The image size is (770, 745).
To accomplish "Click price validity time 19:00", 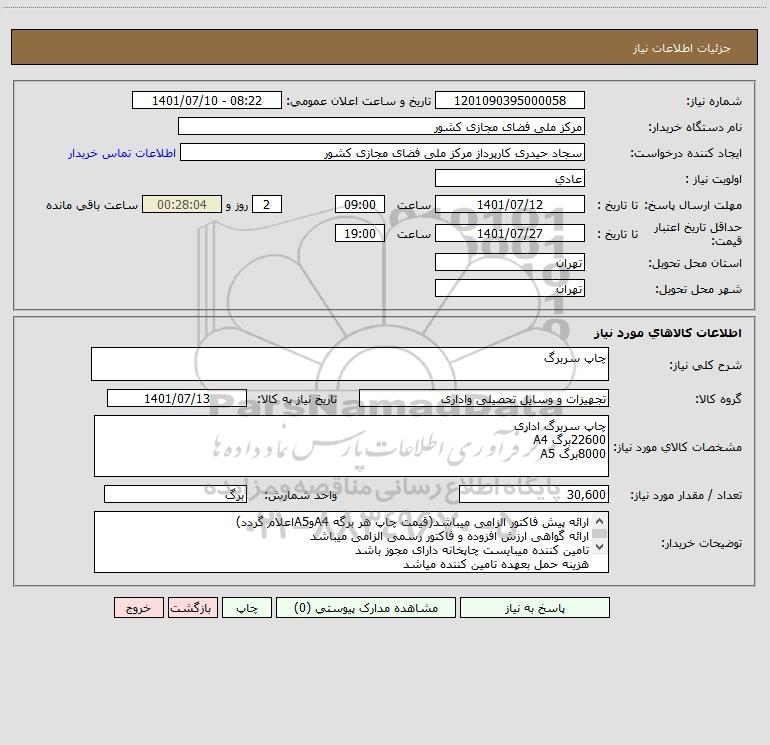I will [359, 233].
